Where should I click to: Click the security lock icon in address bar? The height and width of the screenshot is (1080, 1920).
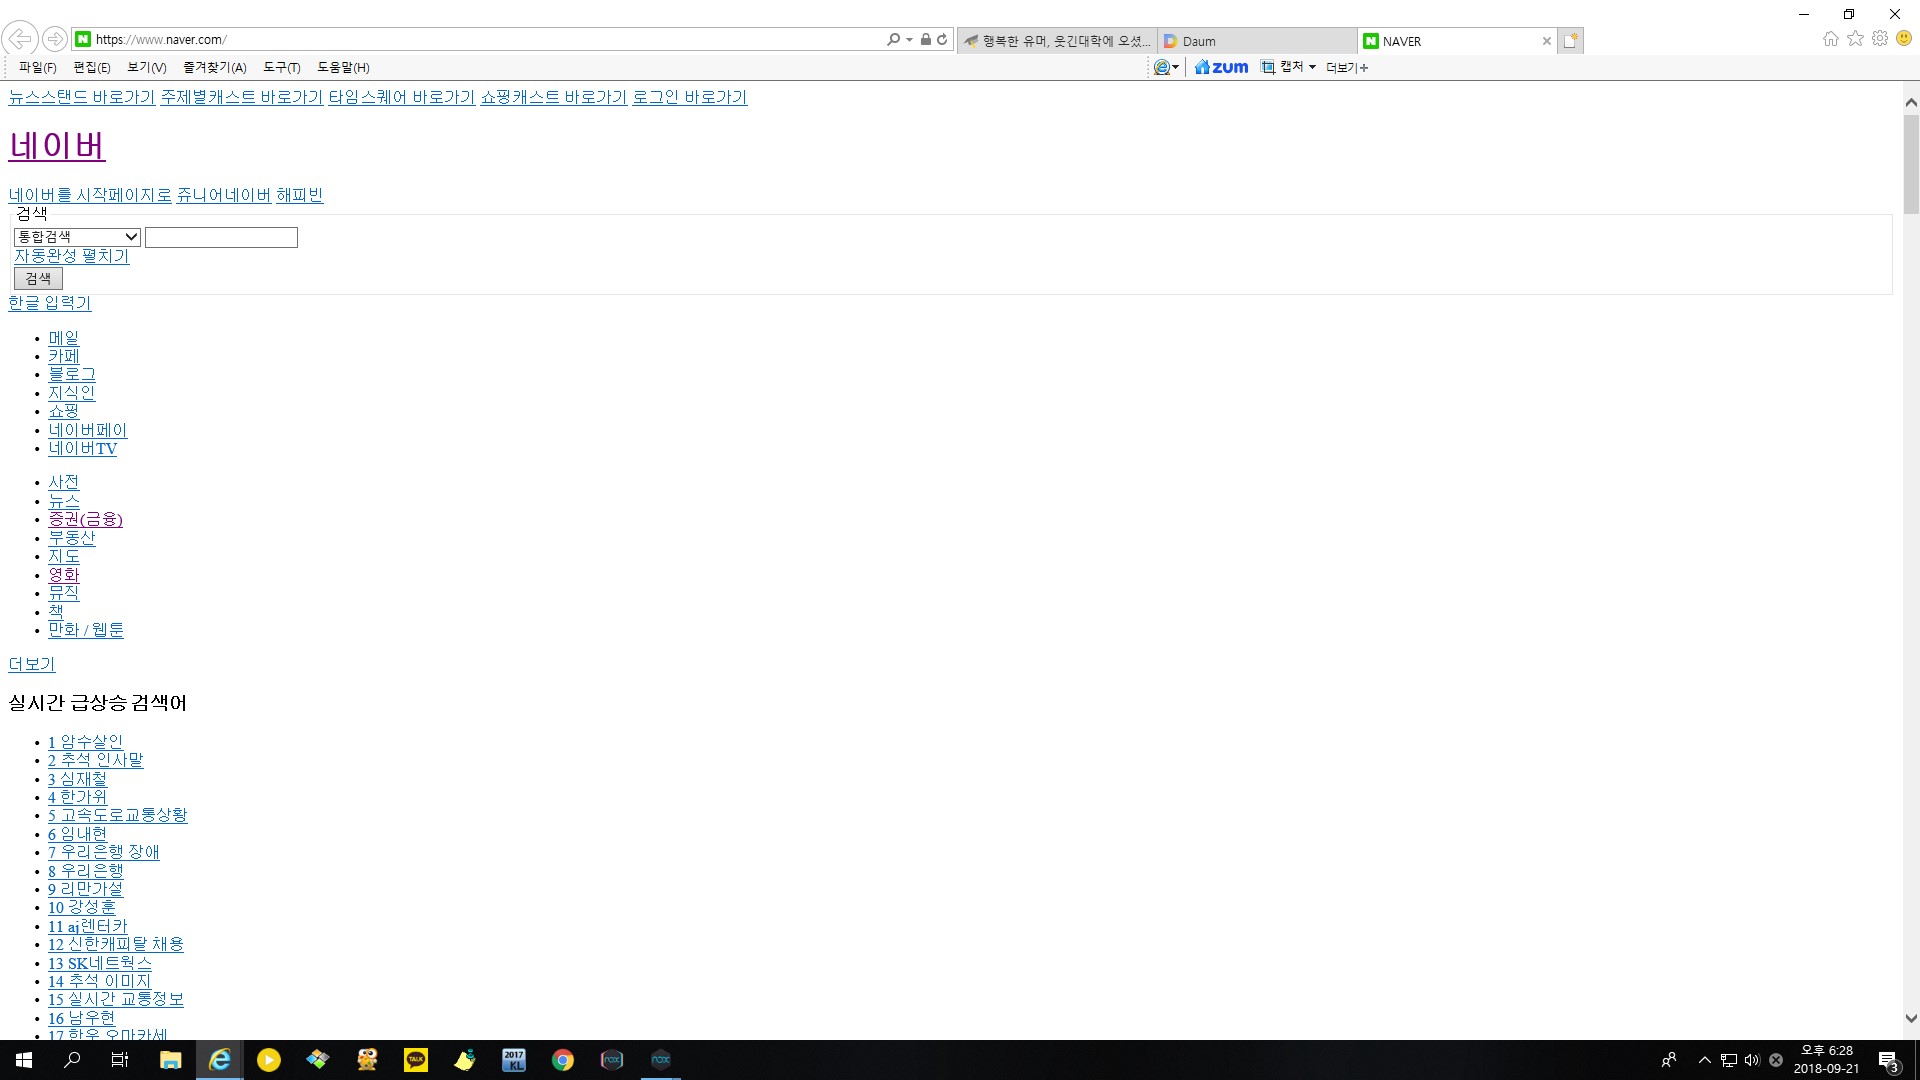pos(926,39)
